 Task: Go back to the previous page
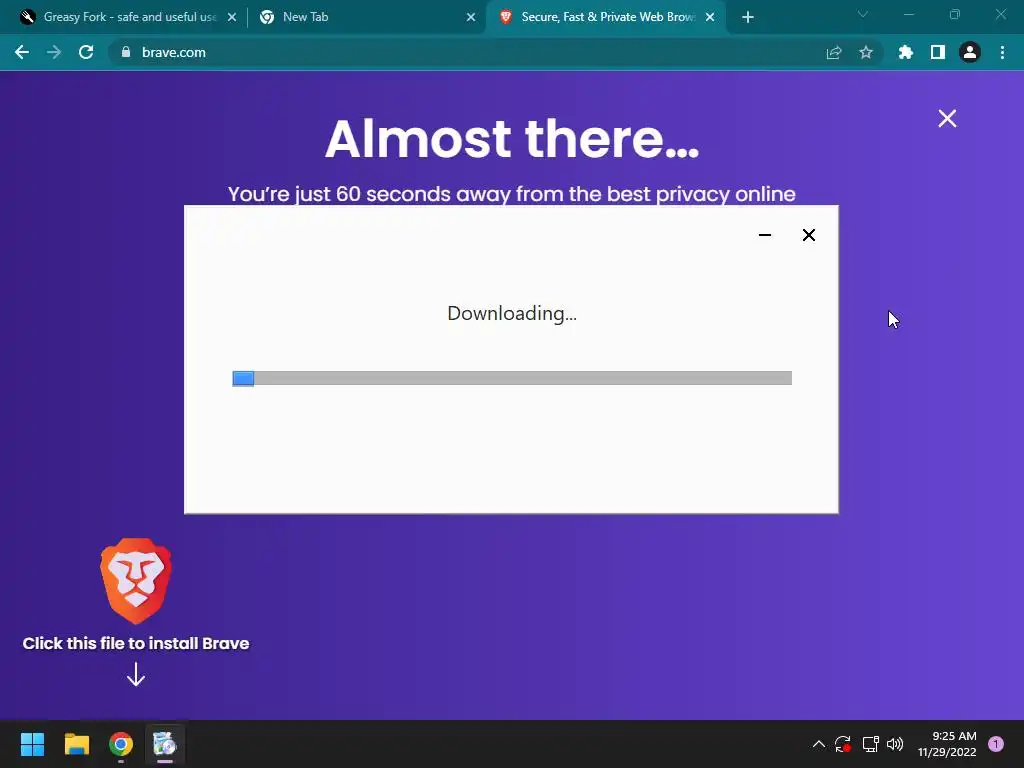[22, 52]
